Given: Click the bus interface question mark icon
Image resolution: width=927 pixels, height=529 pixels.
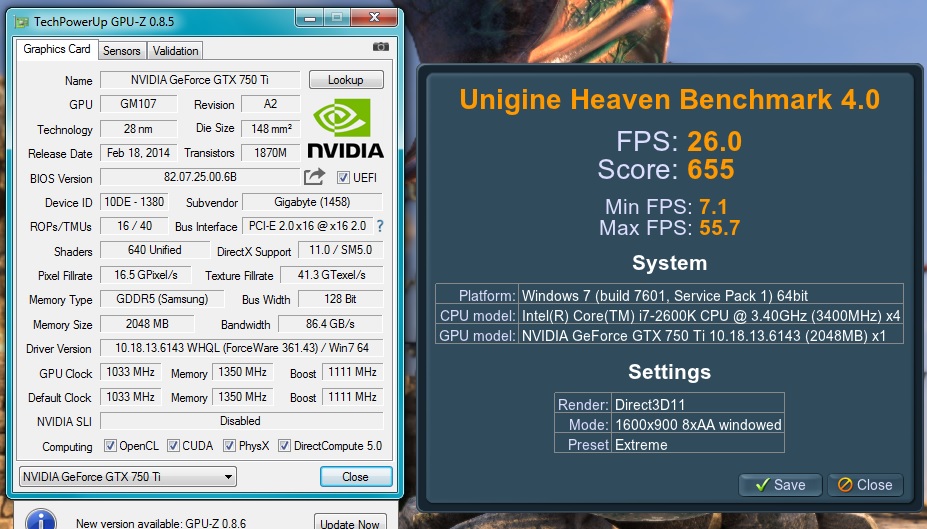Looking at the screenshot, I should (x=380, y=226).
